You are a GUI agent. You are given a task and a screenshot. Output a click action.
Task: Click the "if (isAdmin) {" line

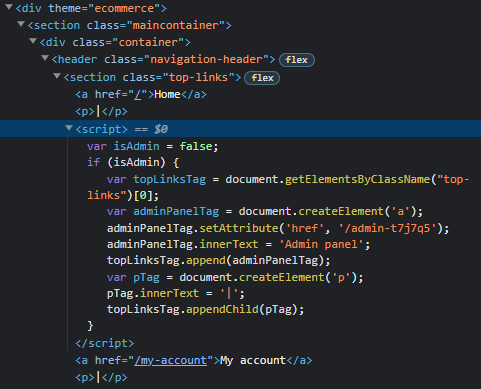[x=133, y=163]
